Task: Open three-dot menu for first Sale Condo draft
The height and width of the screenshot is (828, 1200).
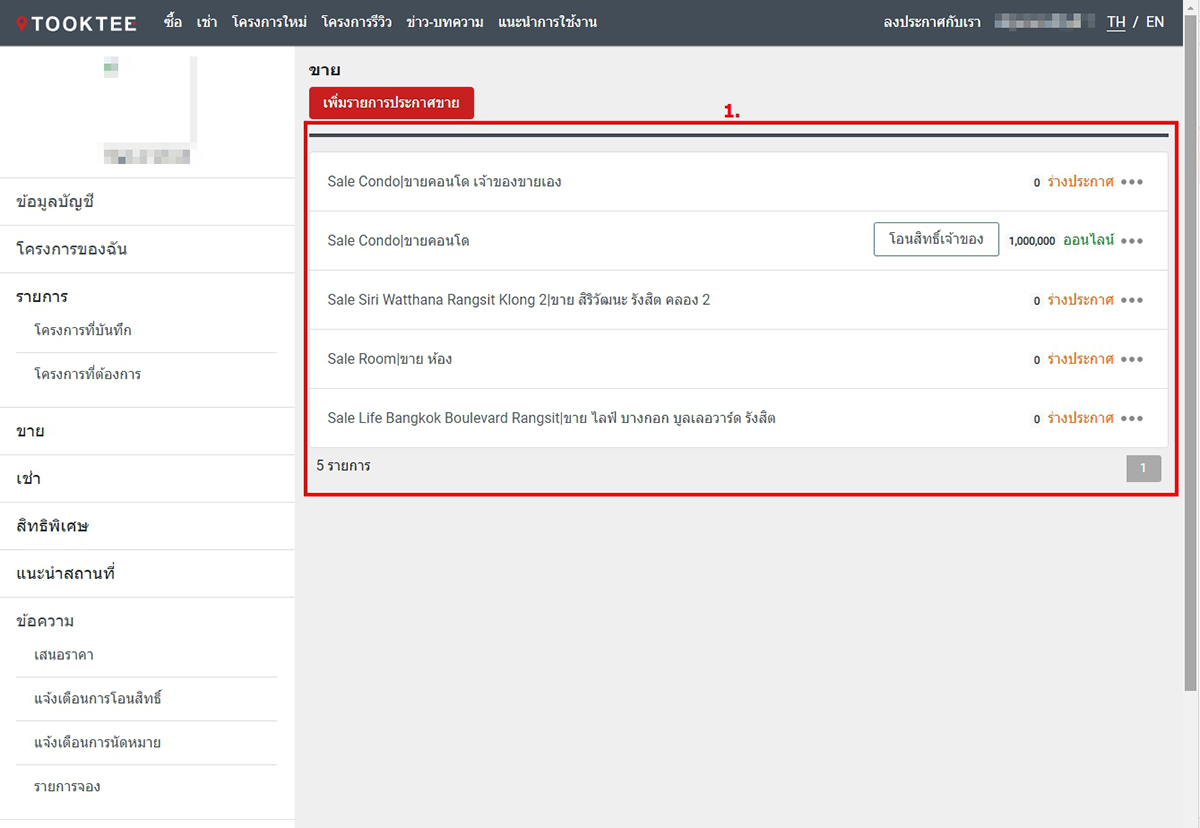Action: pyautogui.click(x=1131, y=182)
